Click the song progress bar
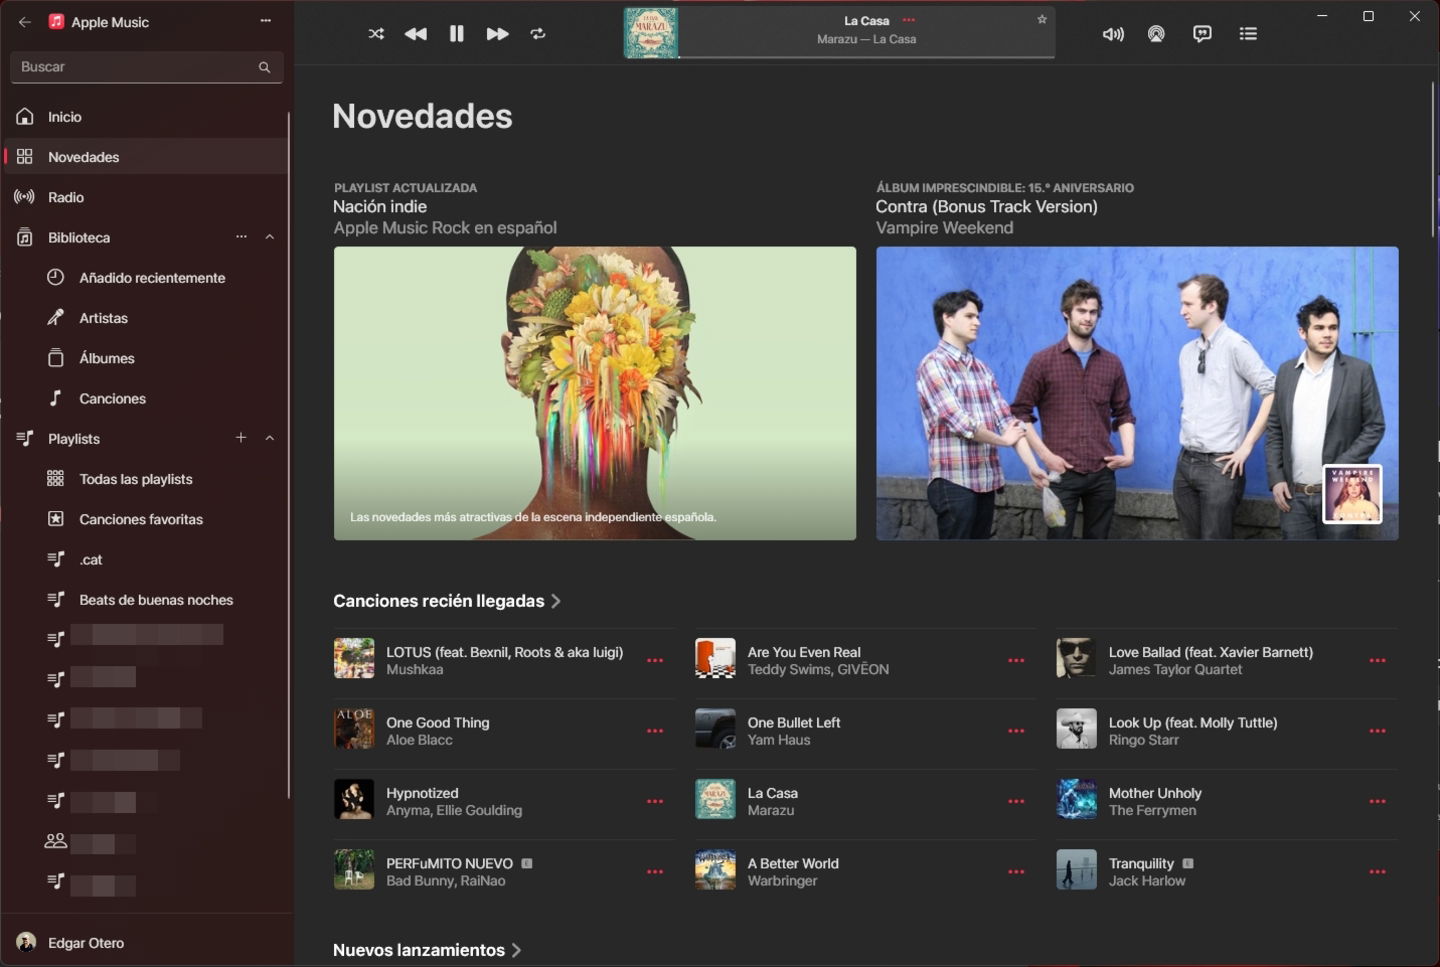Viewport: 1440px width, 967px height. point(866,57)
